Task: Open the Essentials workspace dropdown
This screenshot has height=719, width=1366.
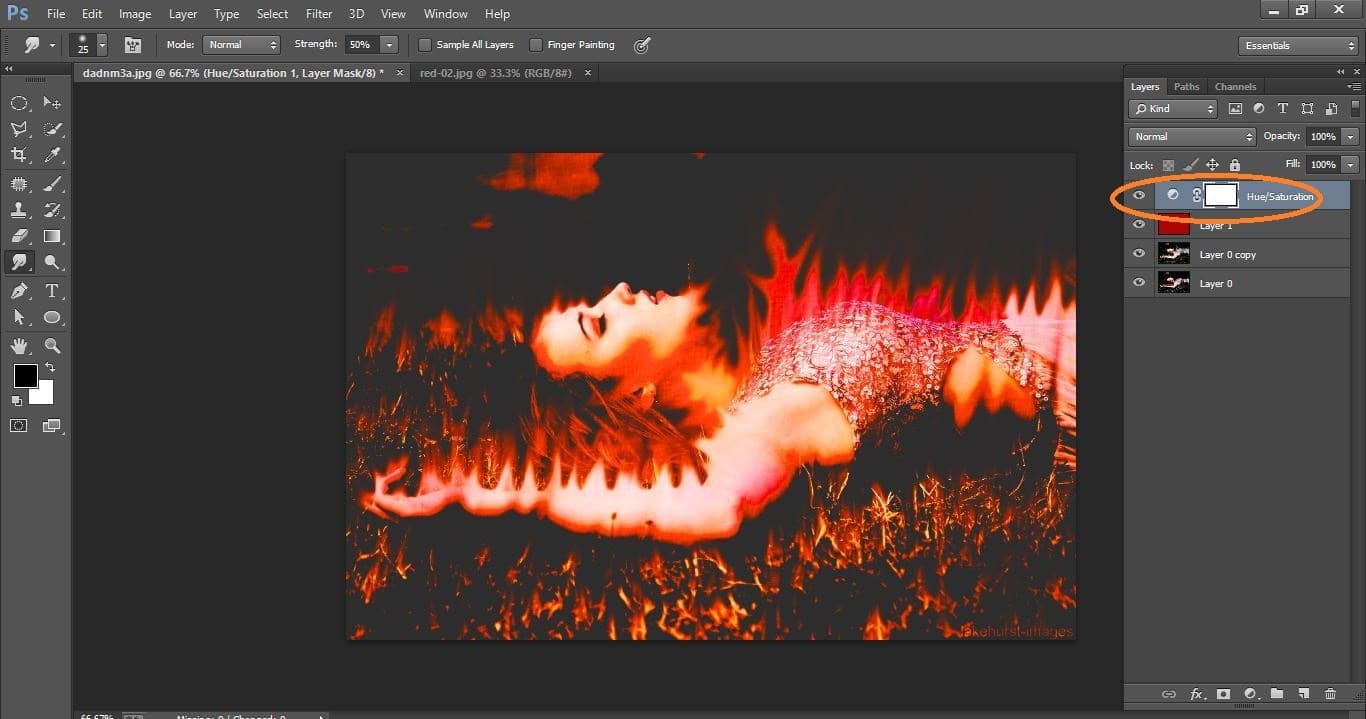Action: coord(1297,46)
